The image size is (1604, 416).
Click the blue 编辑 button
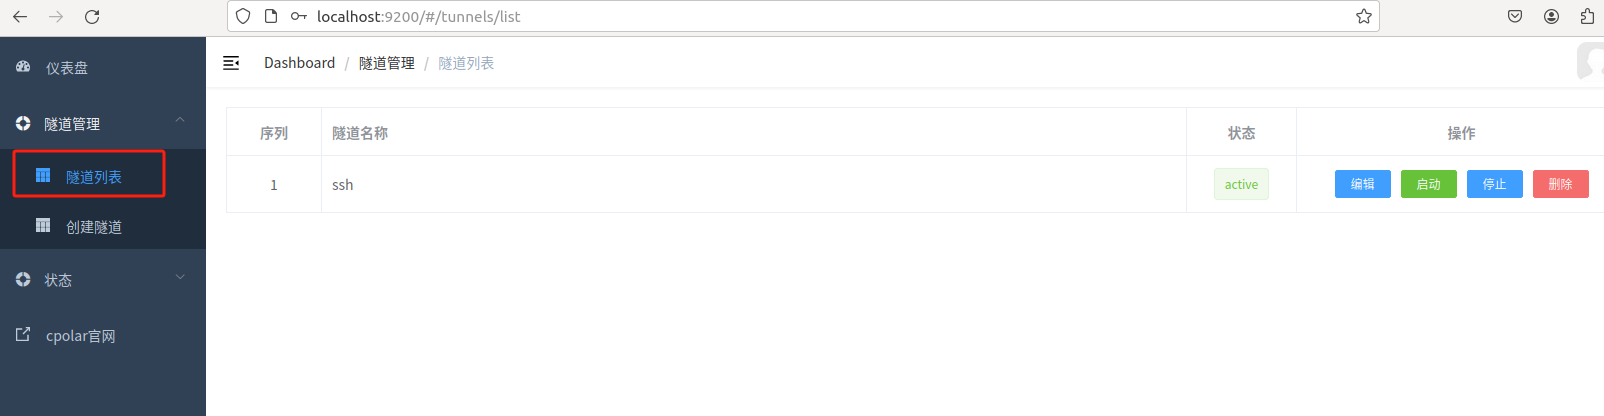(1362, 184)
